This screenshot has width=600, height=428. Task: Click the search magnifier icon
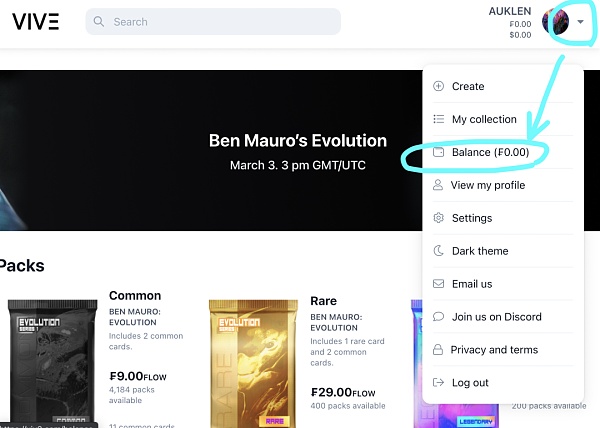point(99,21)
